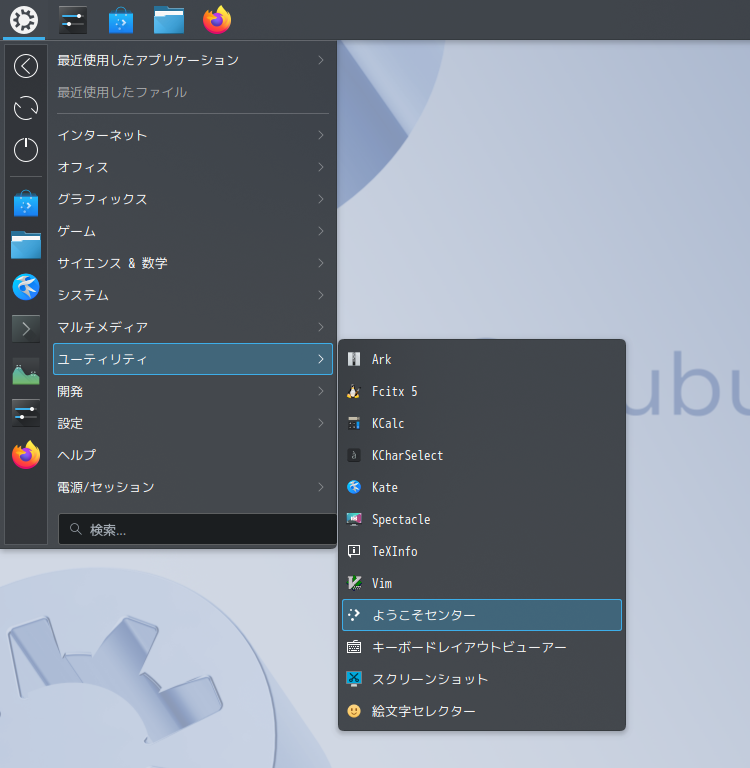The image size is (750, 768).
Task: Expand the インターネット category arrow
Action: [321, 135]
